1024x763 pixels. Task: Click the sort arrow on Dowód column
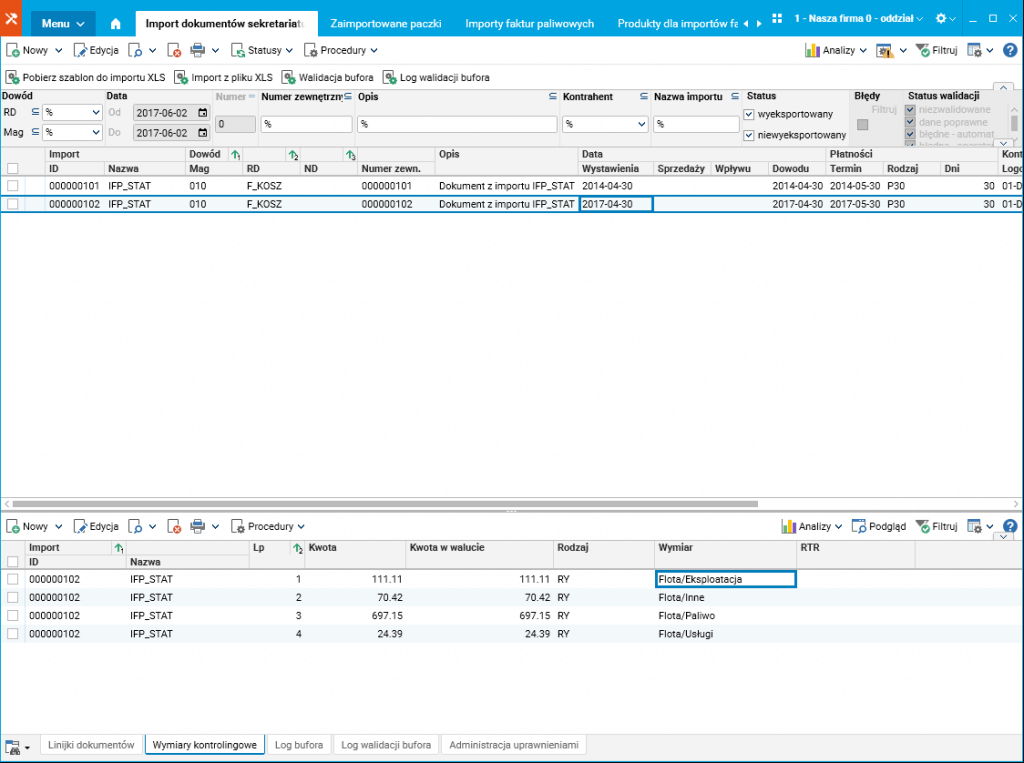tap(235, 155)
